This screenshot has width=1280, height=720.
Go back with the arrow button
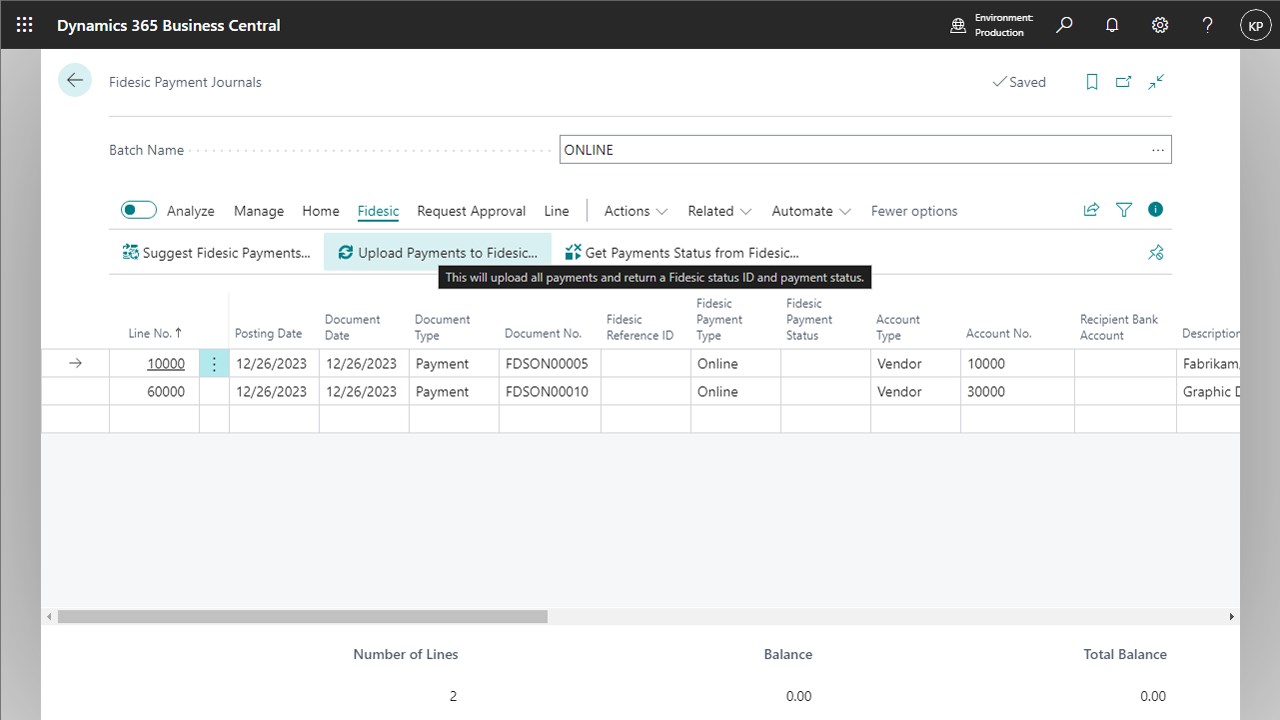75,81
